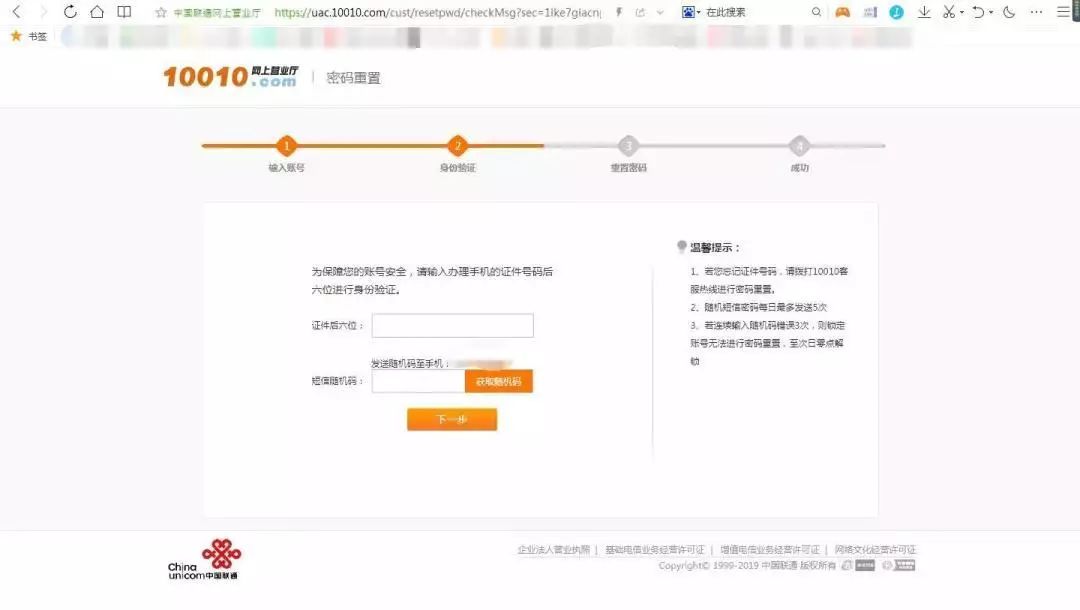The image size is (1080, 610).
Task: Click the lightning speed-mode icon in address bar
Action: (x=619, y=12)
